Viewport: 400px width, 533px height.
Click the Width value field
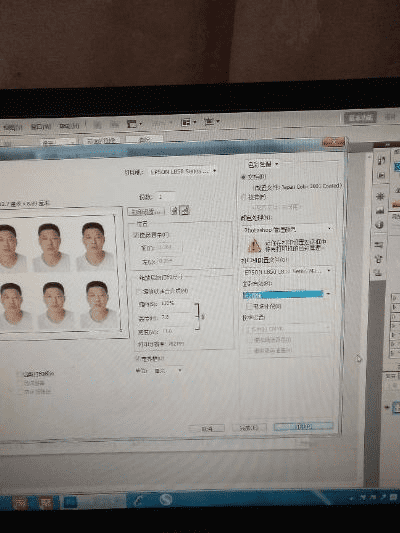click(x=176, y=331)
